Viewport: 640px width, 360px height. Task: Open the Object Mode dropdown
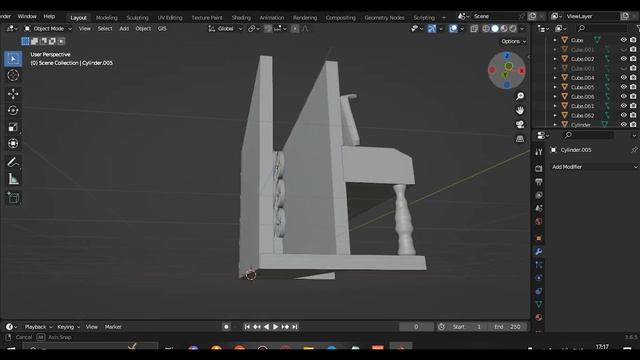48,29
